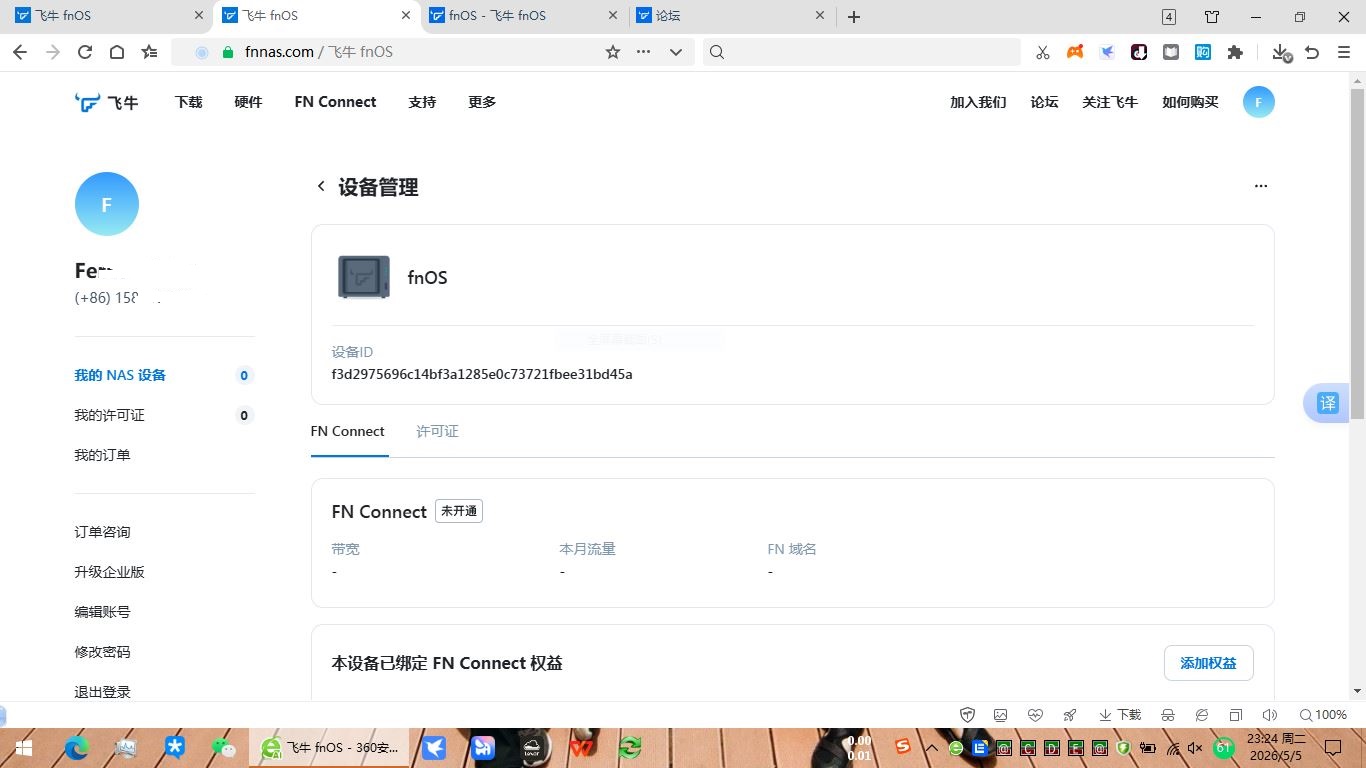Image resolution: width=1366 pixels, height=768 pixels.
Task: Click the scissors screenshot tool icon
Action: click(1043, 52)
